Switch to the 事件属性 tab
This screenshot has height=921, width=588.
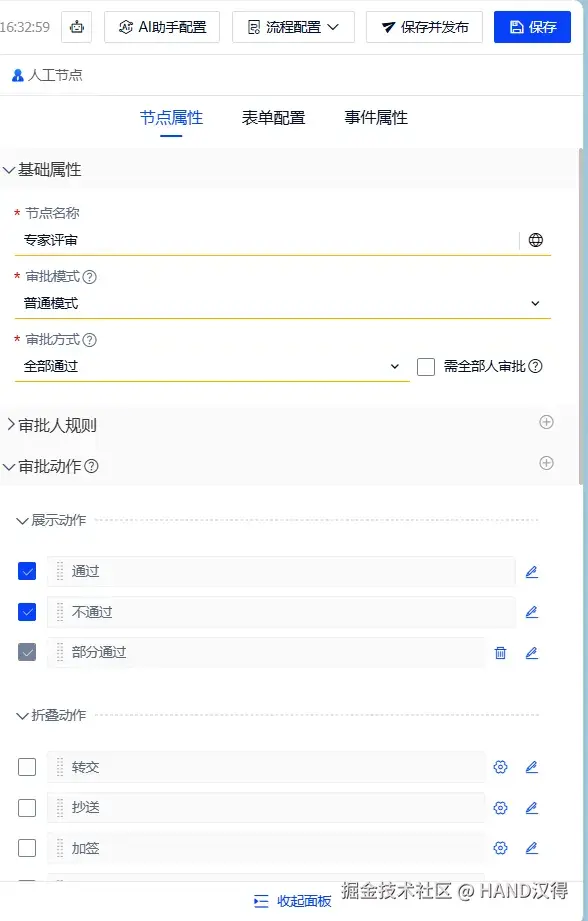pos(376,117)
